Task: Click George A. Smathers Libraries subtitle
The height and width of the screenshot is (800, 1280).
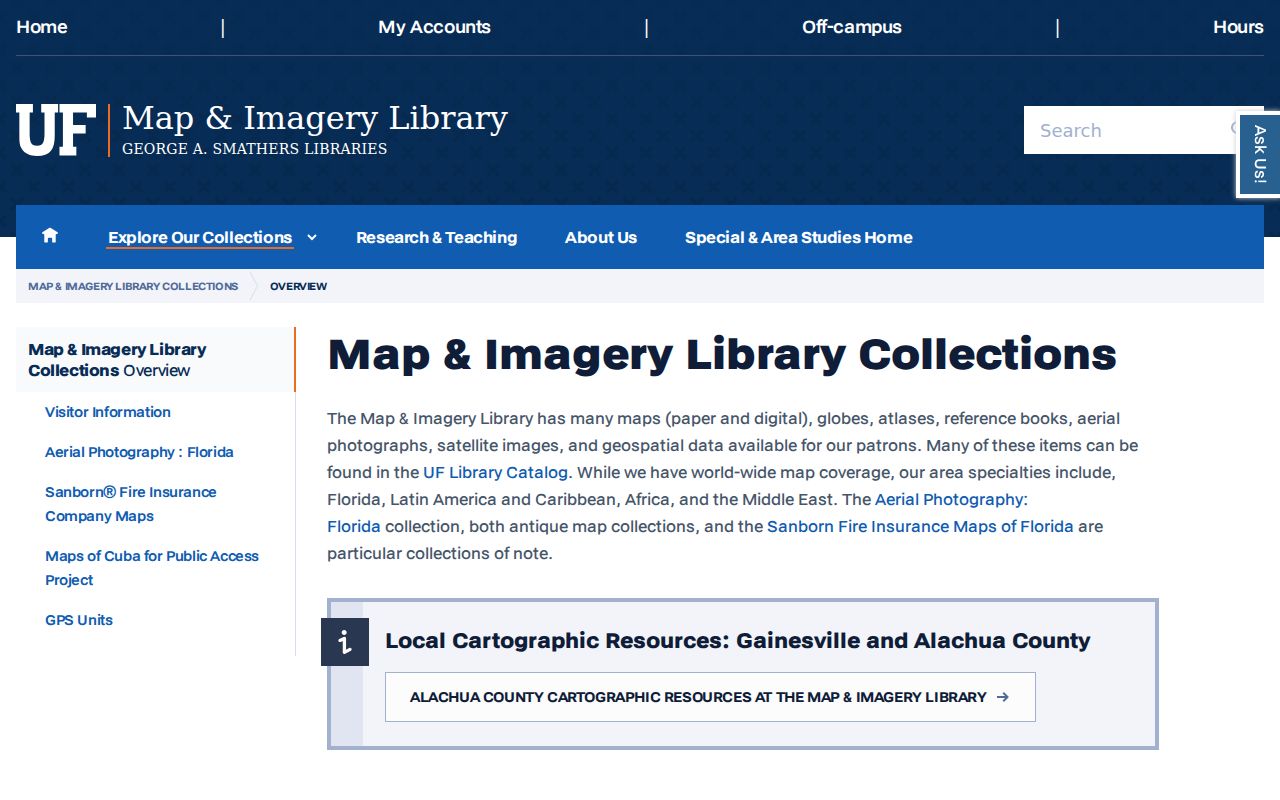Action: click(x=255, y=149)
